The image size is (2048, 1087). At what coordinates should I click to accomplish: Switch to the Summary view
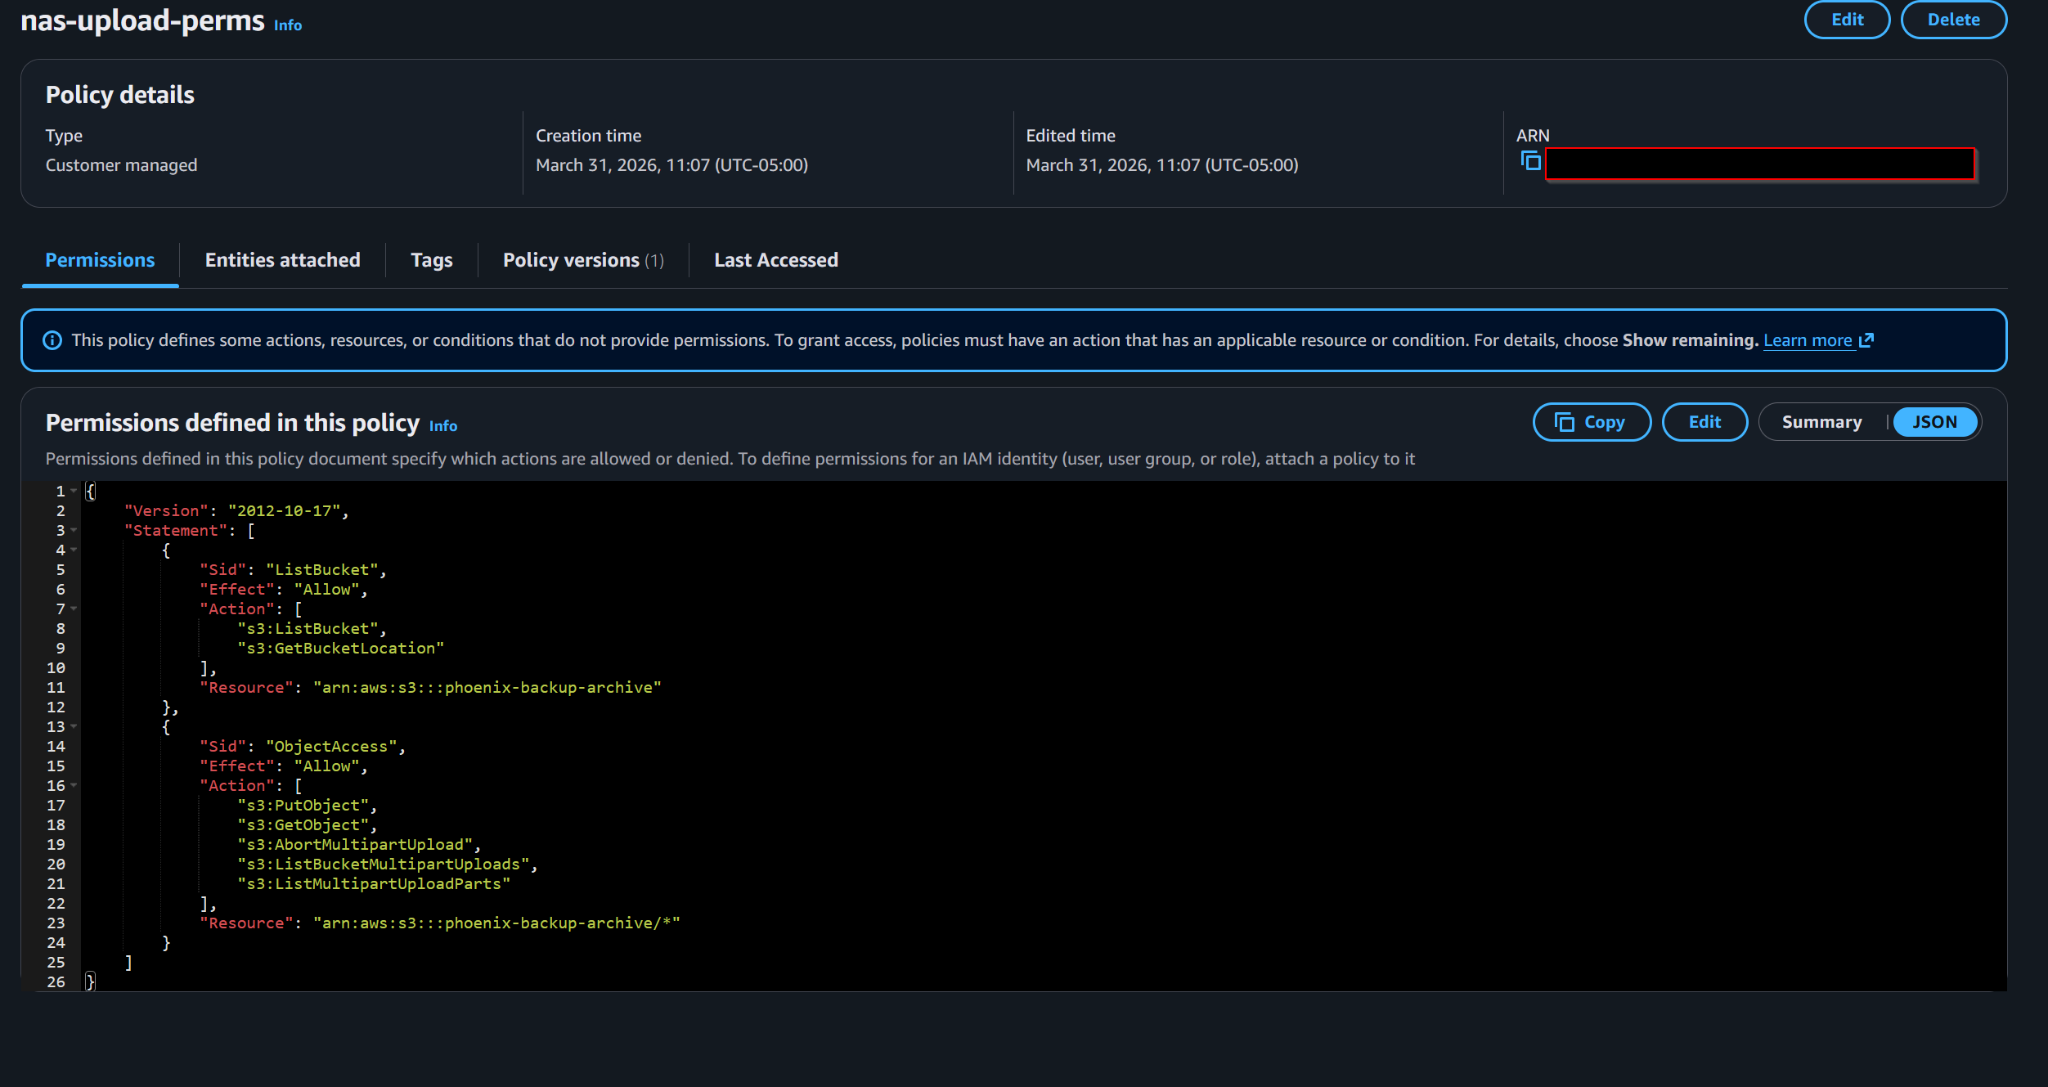[x=1821, y=422]
